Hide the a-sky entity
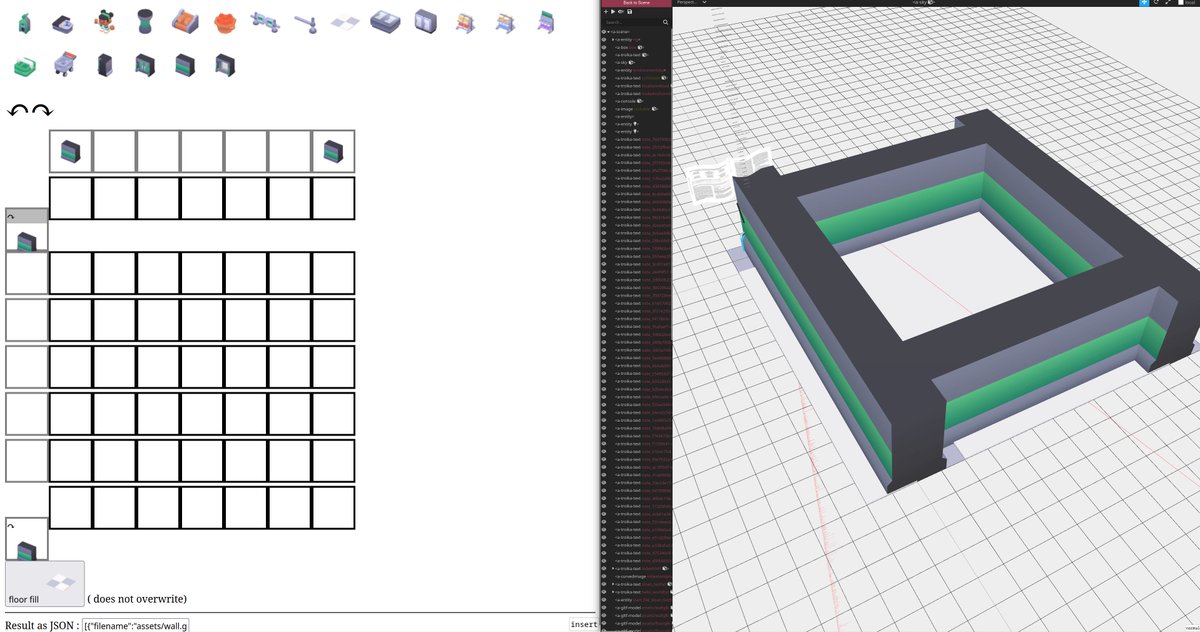The height and width of the screenshot is (632, 1200). pos(605,62)
